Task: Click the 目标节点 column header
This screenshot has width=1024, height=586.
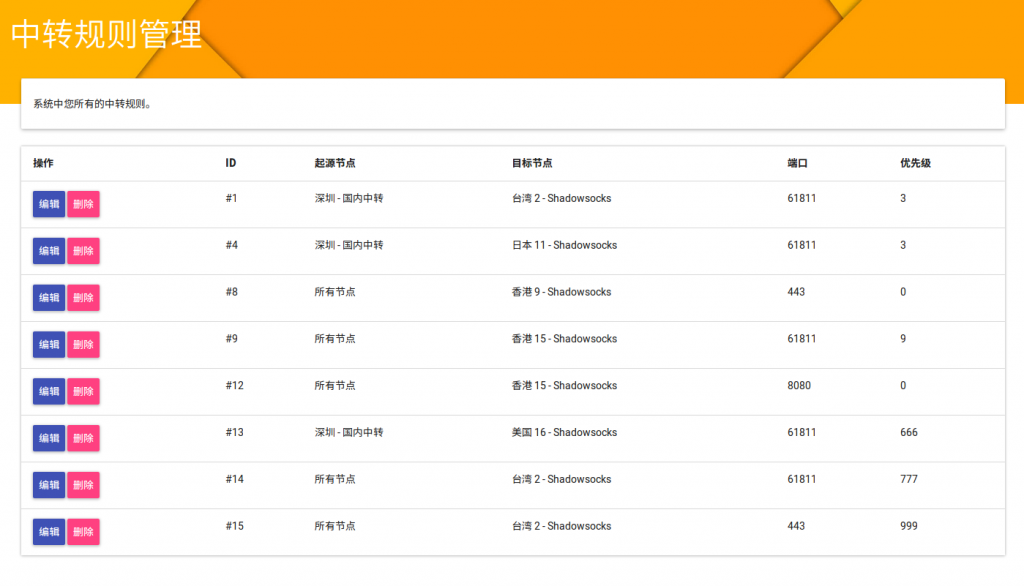Action: click(532, 163)
